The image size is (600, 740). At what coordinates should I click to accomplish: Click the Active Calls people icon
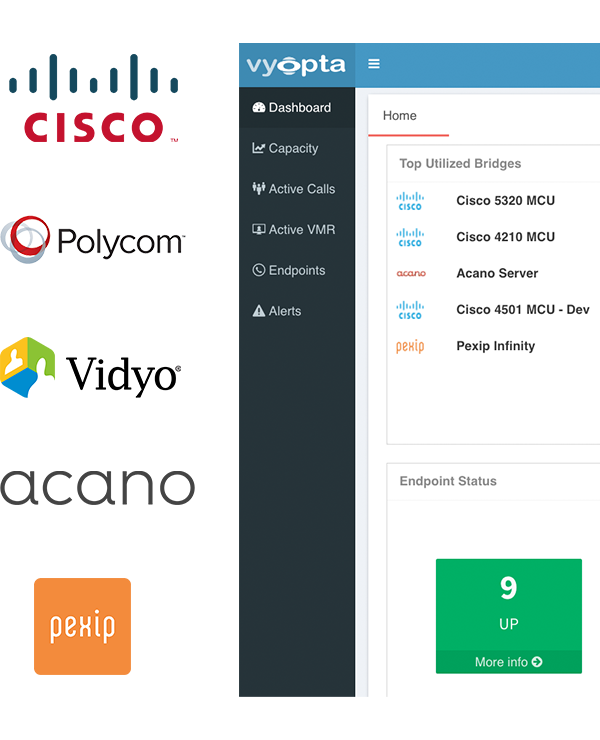pyautogui.click(x=259, y=189)
